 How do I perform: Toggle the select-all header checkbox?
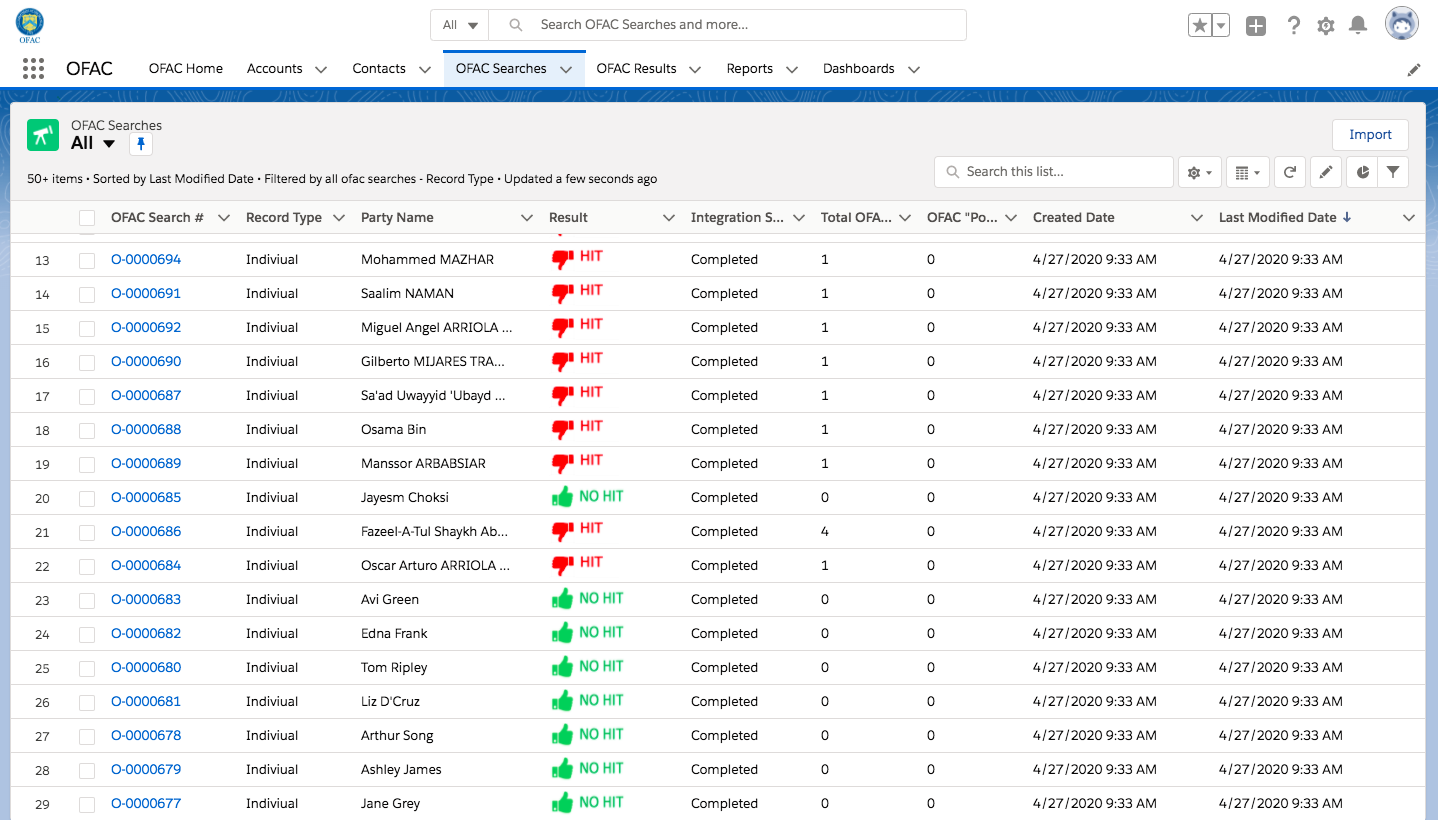click(x=87, y=218)
